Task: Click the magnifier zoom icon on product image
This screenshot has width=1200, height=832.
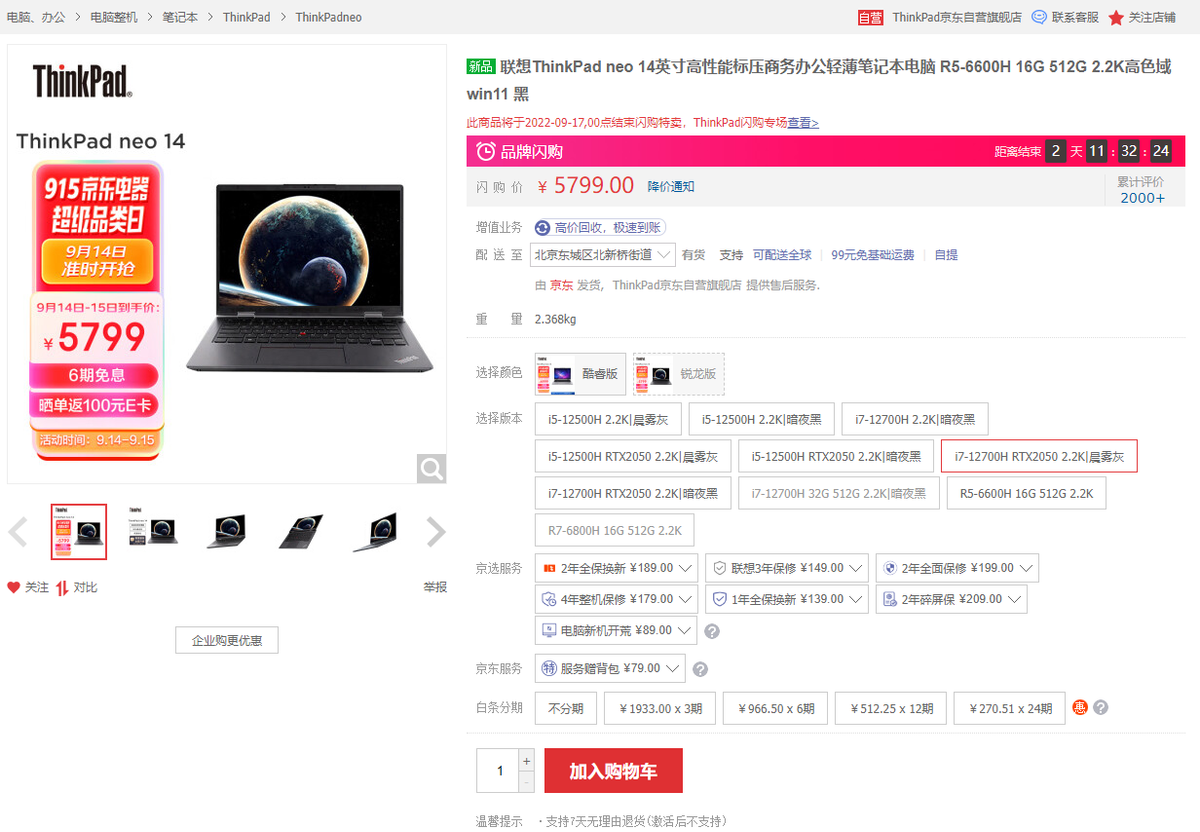Action: (x=431, y=468)
